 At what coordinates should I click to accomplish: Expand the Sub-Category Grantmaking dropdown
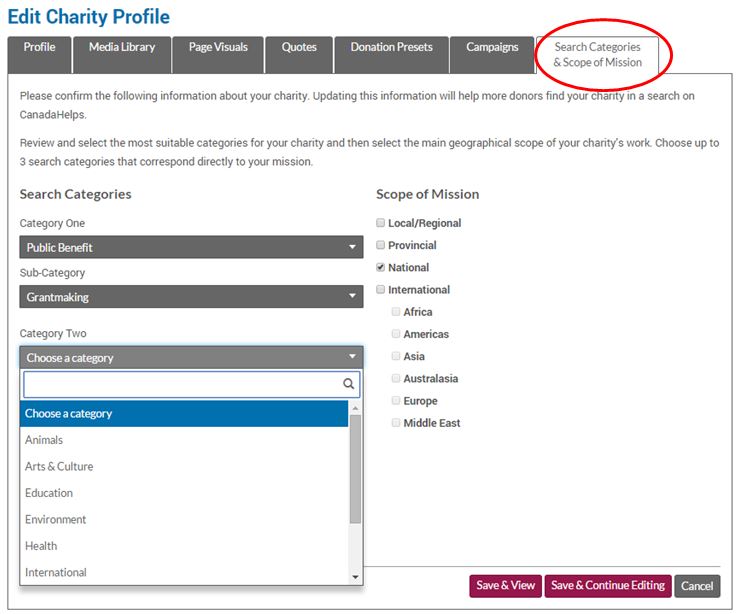coord(191,297)
